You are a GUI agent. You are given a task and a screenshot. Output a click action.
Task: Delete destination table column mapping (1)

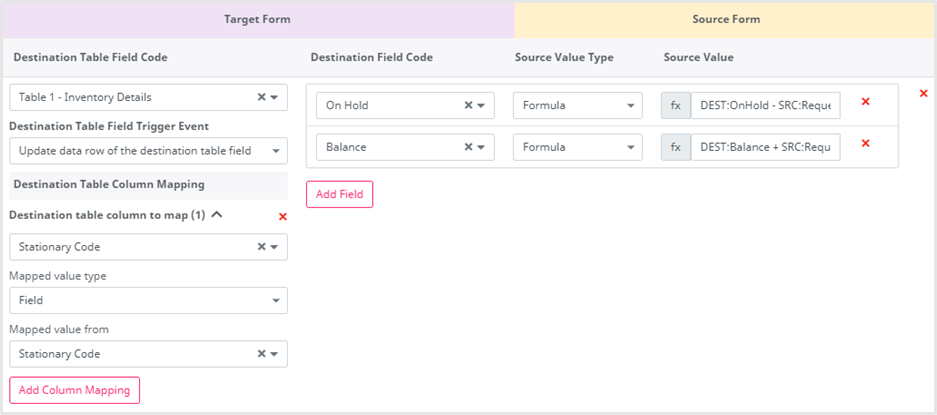[x=282, y=216]
